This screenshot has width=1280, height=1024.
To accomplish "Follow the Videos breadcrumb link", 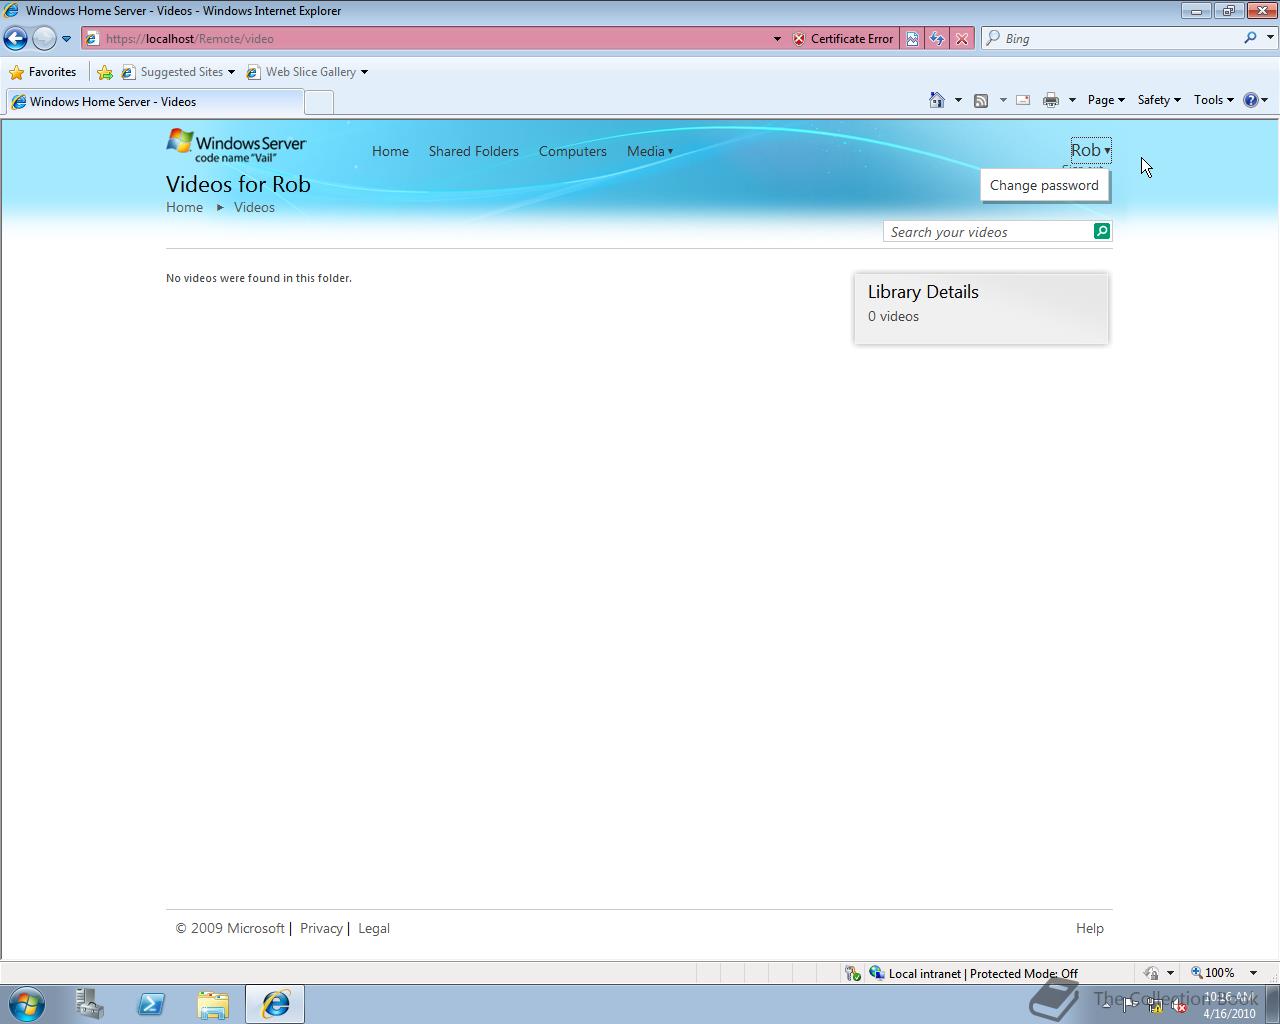I will pyautogui.click(x=254, y=207).
